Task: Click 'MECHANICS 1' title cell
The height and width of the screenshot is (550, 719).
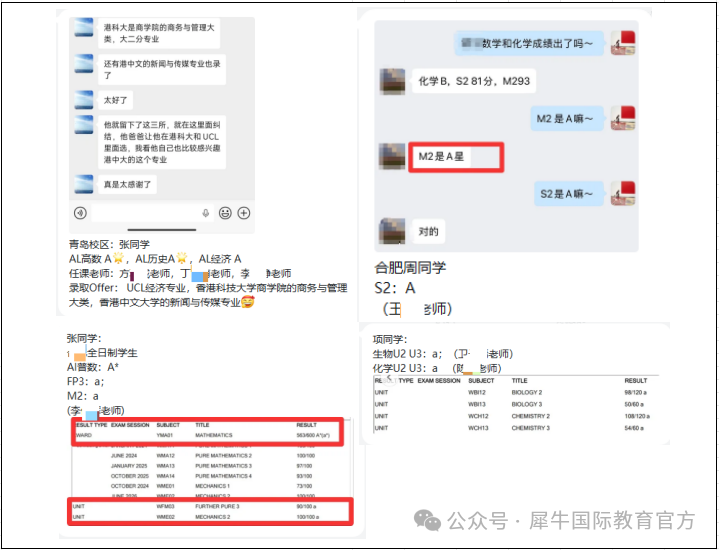Action: (212, 486)
